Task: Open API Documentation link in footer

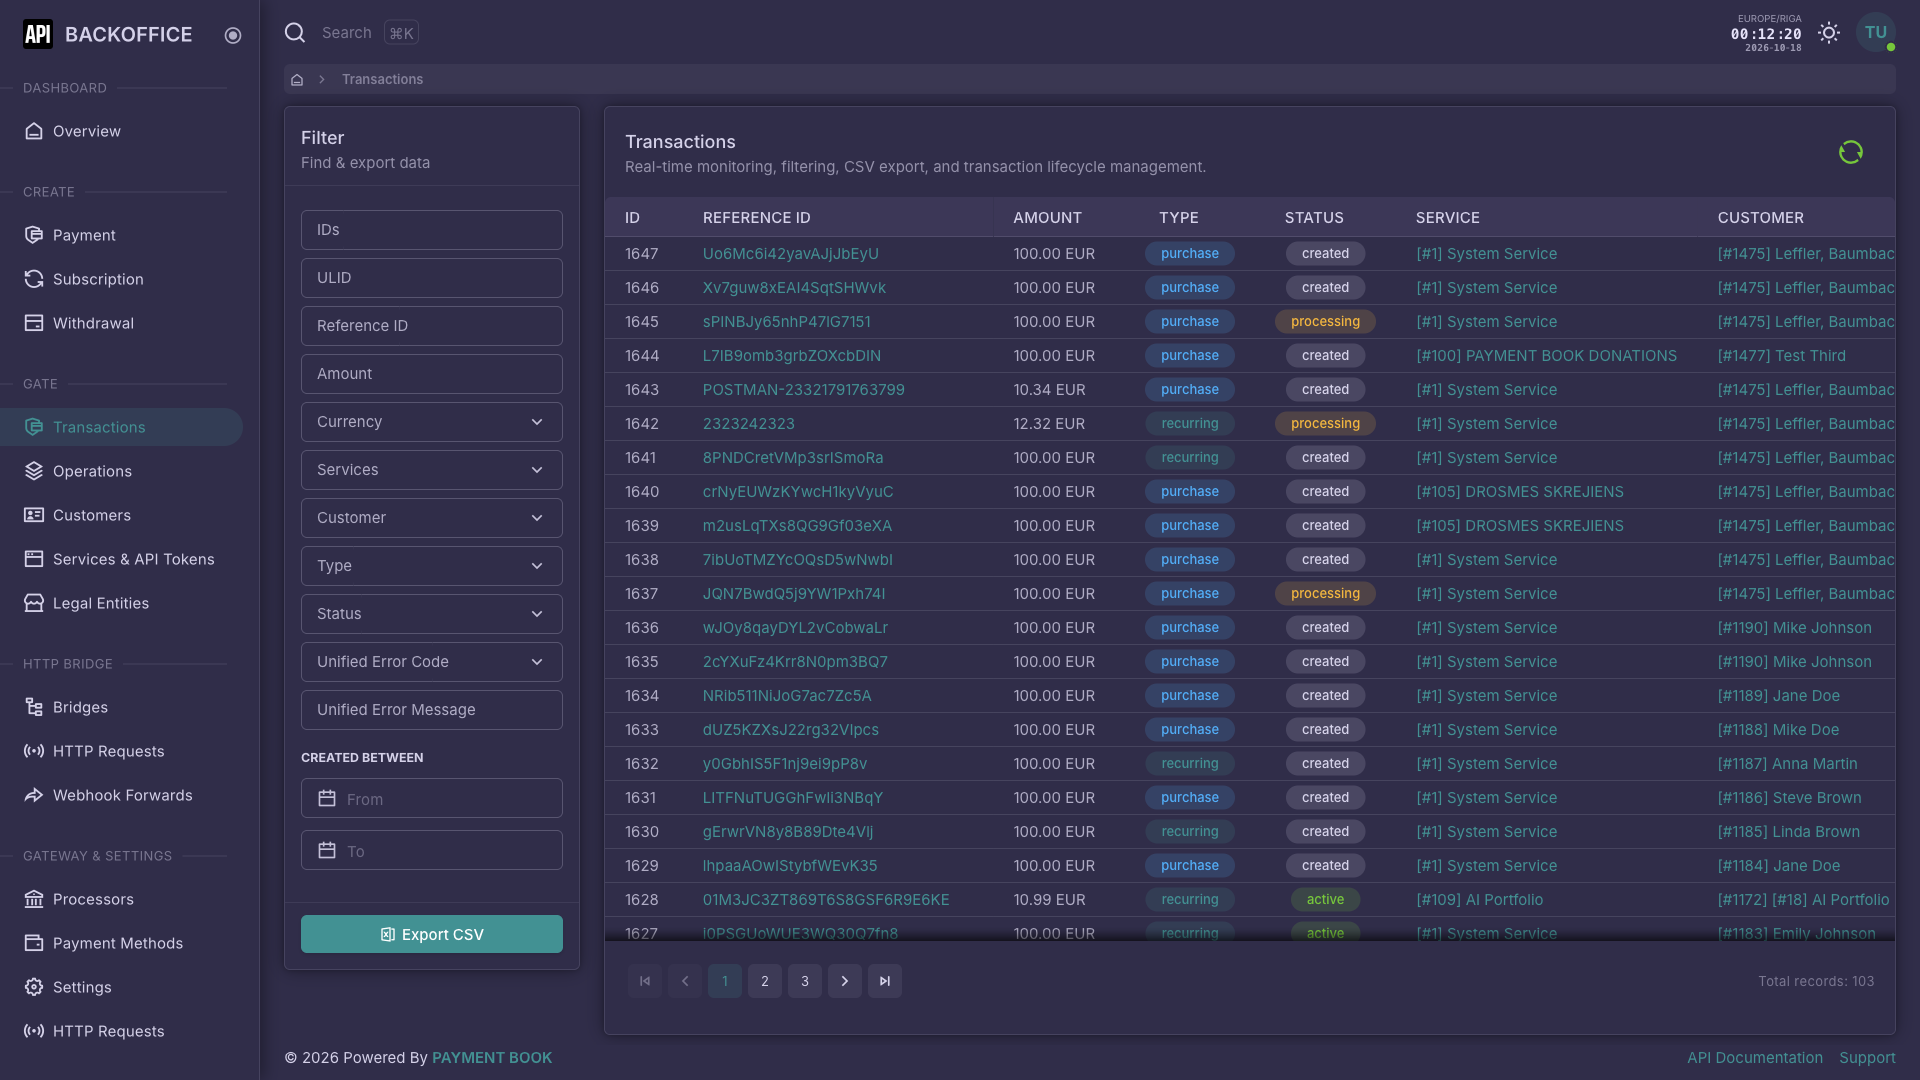Action: click(1755, 1058)
